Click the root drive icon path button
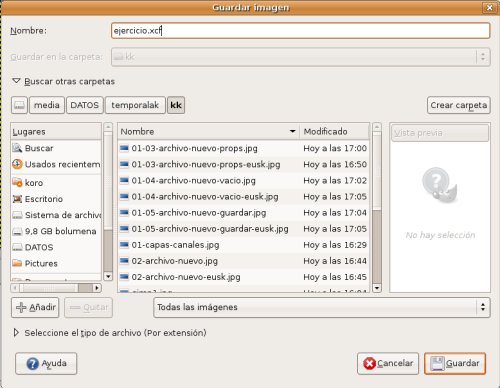Screen dimensions: 500x388 click(19, 105)
